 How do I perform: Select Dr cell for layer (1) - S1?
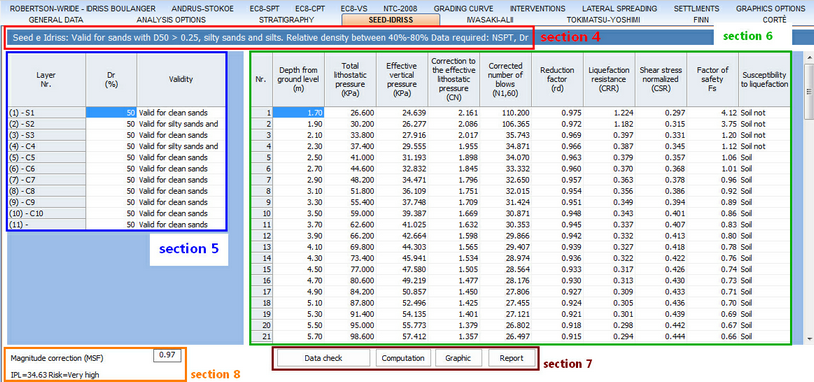tap(111, 113)
